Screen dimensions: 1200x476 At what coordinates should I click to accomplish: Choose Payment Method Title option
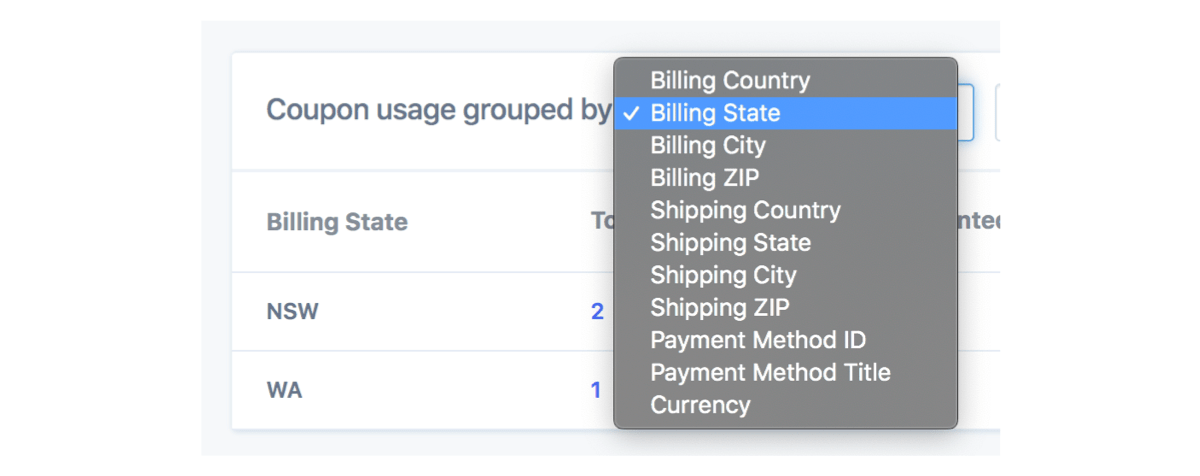(770, 373)
